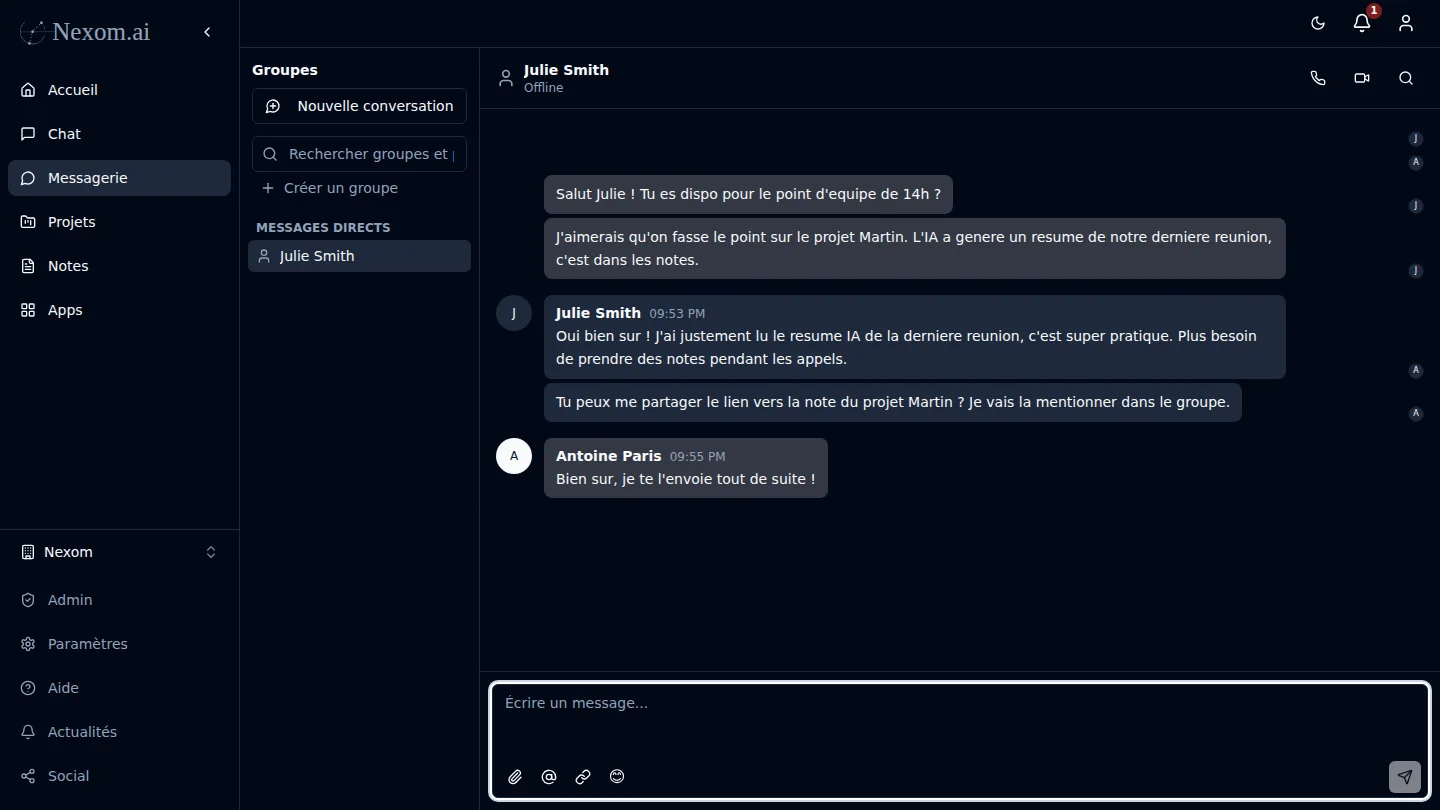Screen dimensions: 1440x810
Task: Mention a user with the @ icon
Action: 549,777
